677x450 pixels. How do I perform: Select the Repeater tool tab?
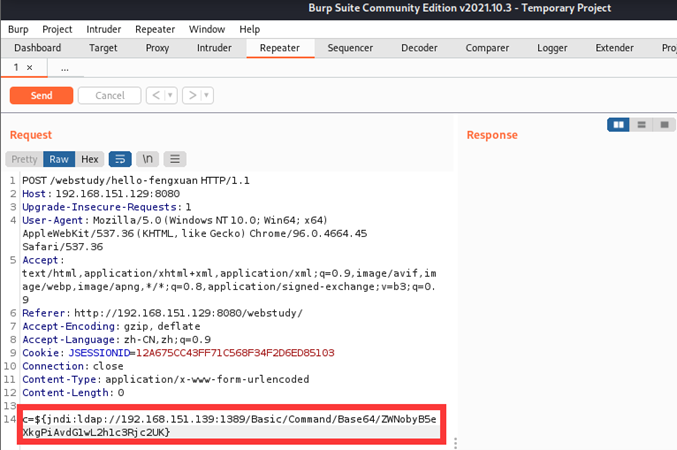pos(280,48)
